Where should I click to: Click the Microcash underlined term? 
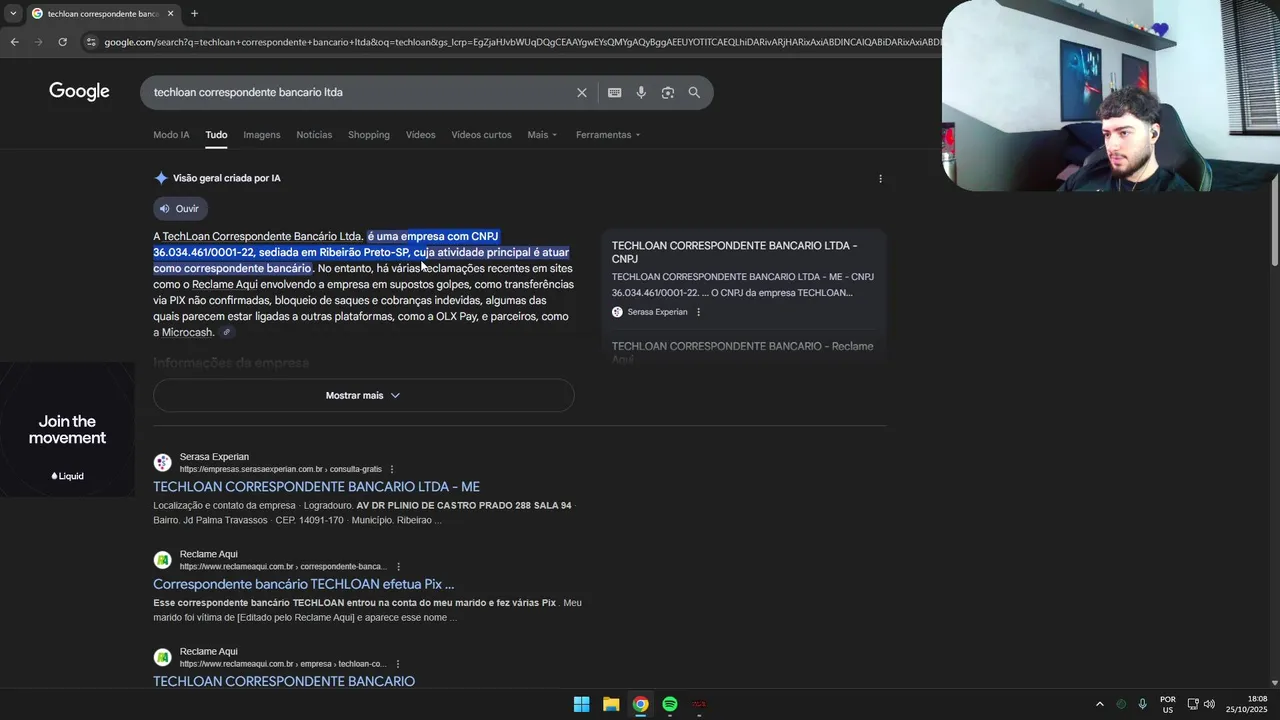point(187,332)
